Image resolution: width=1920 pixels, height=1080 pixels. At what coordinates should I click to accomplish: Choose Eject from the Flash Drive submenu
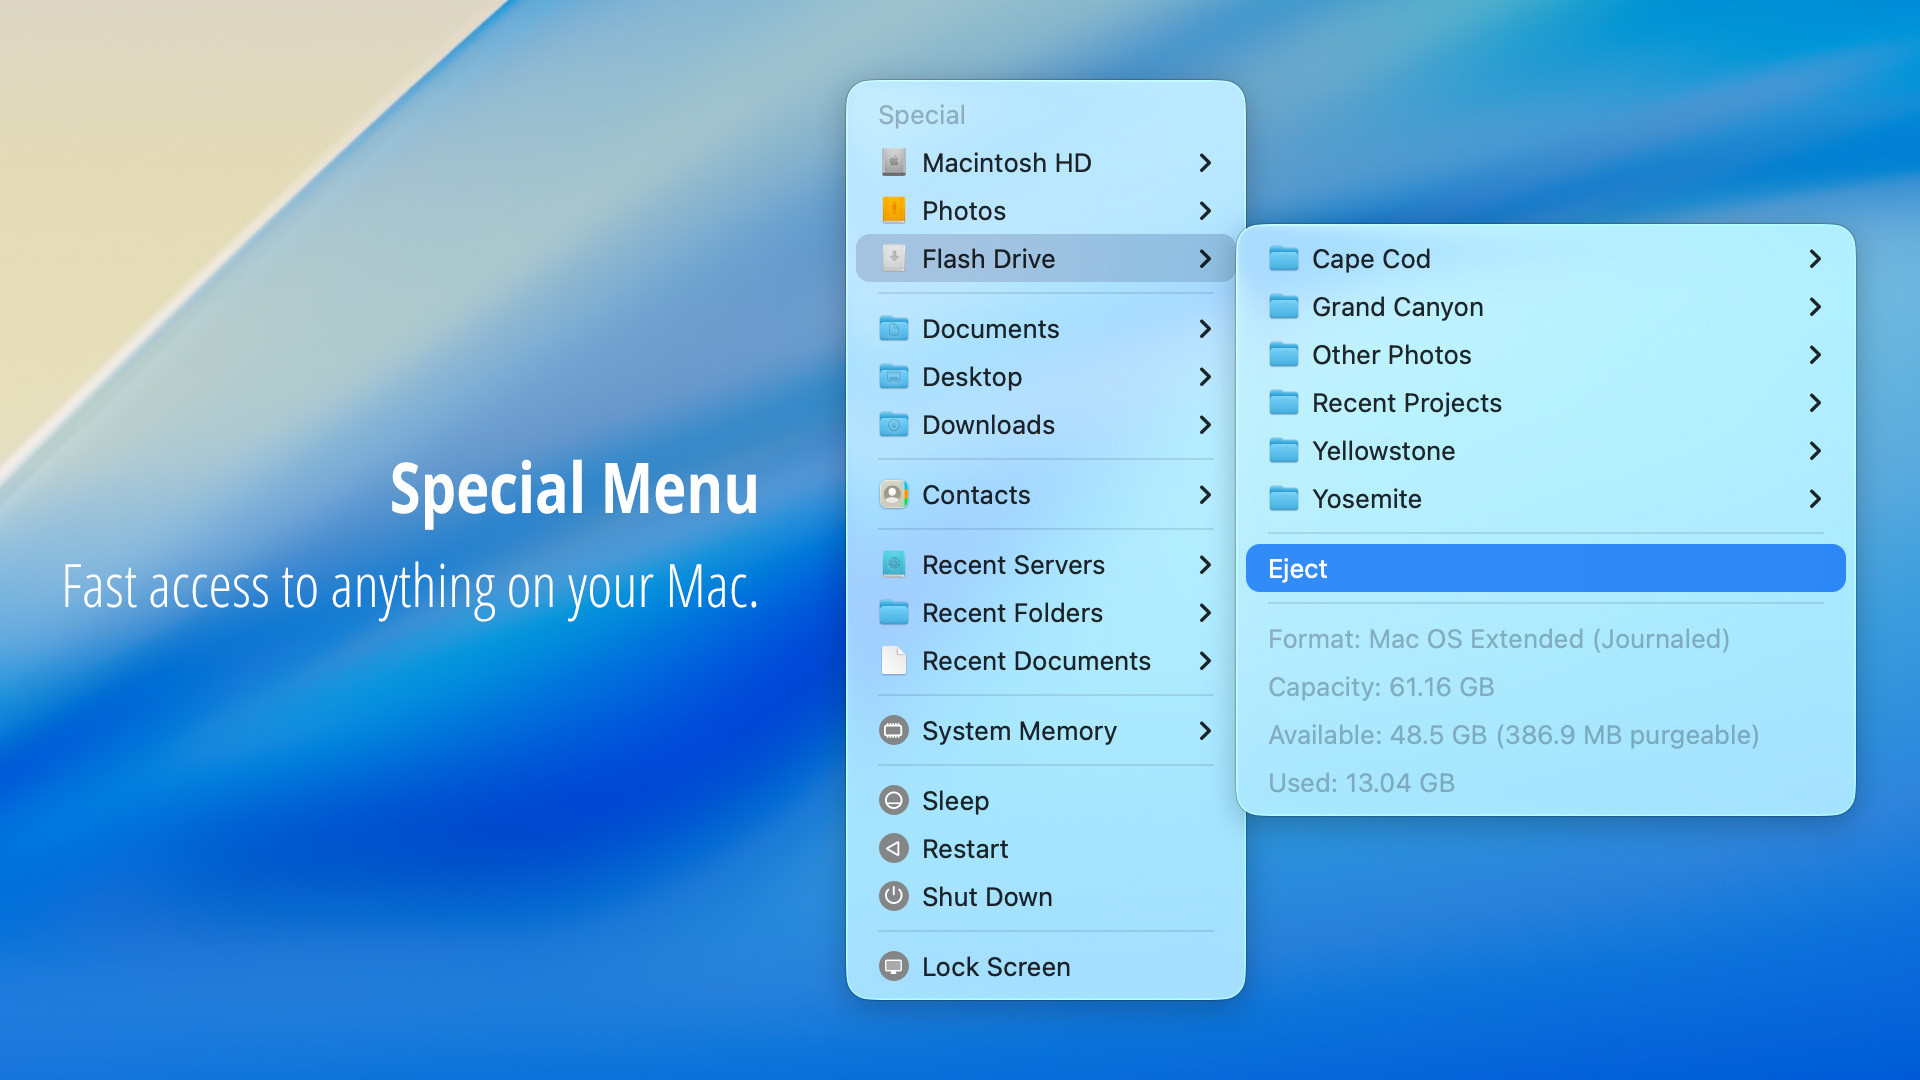click(x=1545, y=568)
